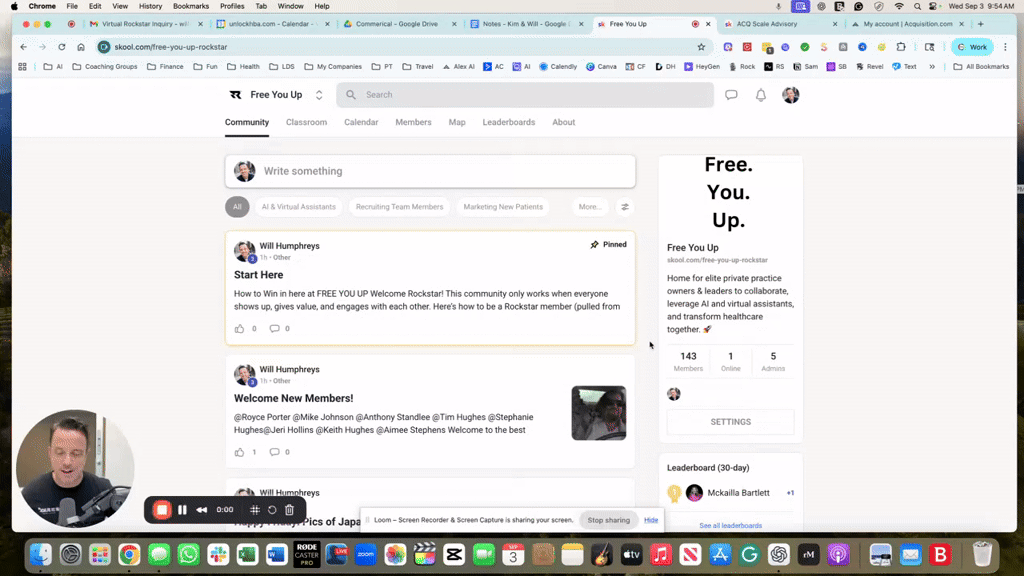Open WhatsApp in the Dock
The width and height of the screenshot is (1024, 576).
point(189,554)
